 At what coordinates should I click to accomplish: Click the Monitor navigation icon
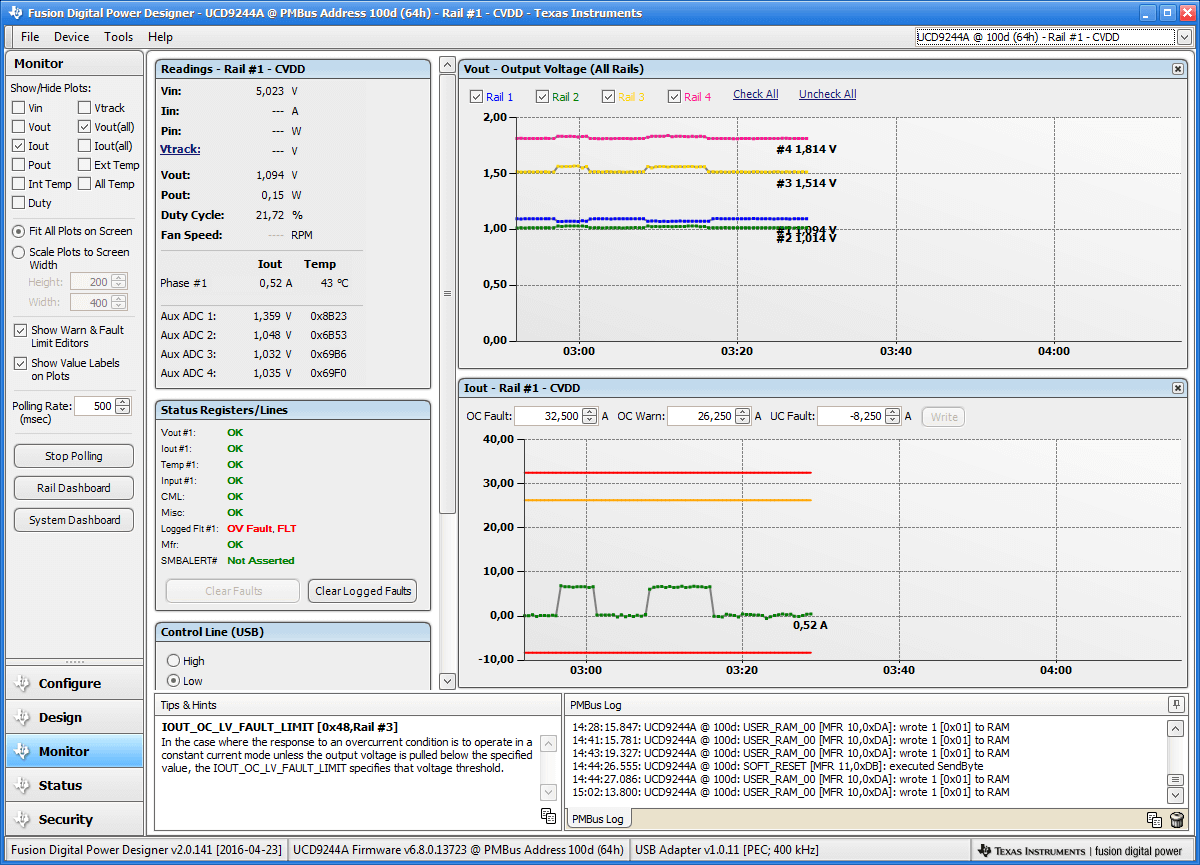coord(21,752)
